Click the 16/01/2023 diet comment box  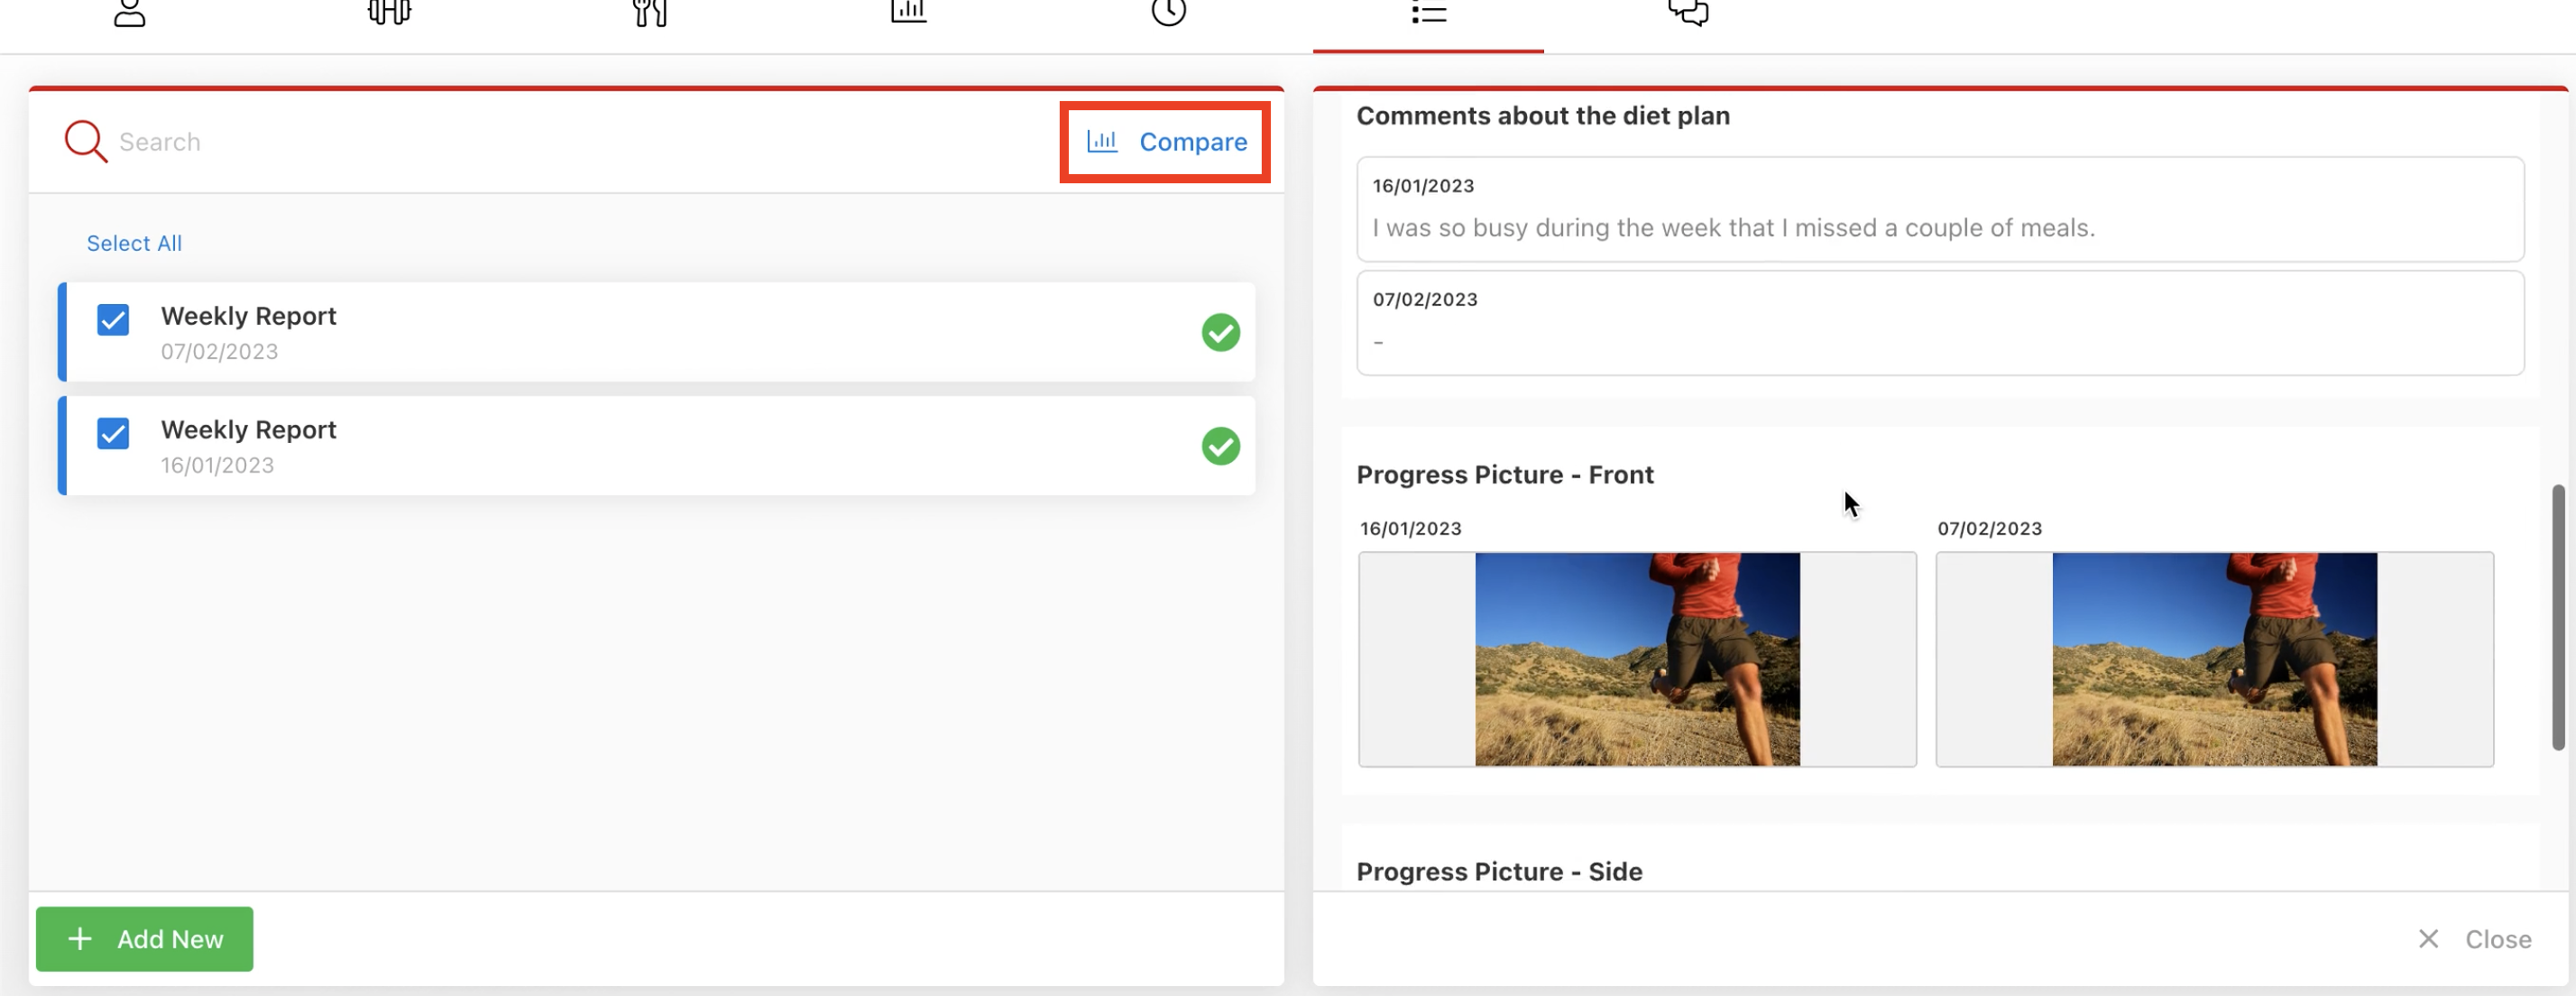(1940, 209)
